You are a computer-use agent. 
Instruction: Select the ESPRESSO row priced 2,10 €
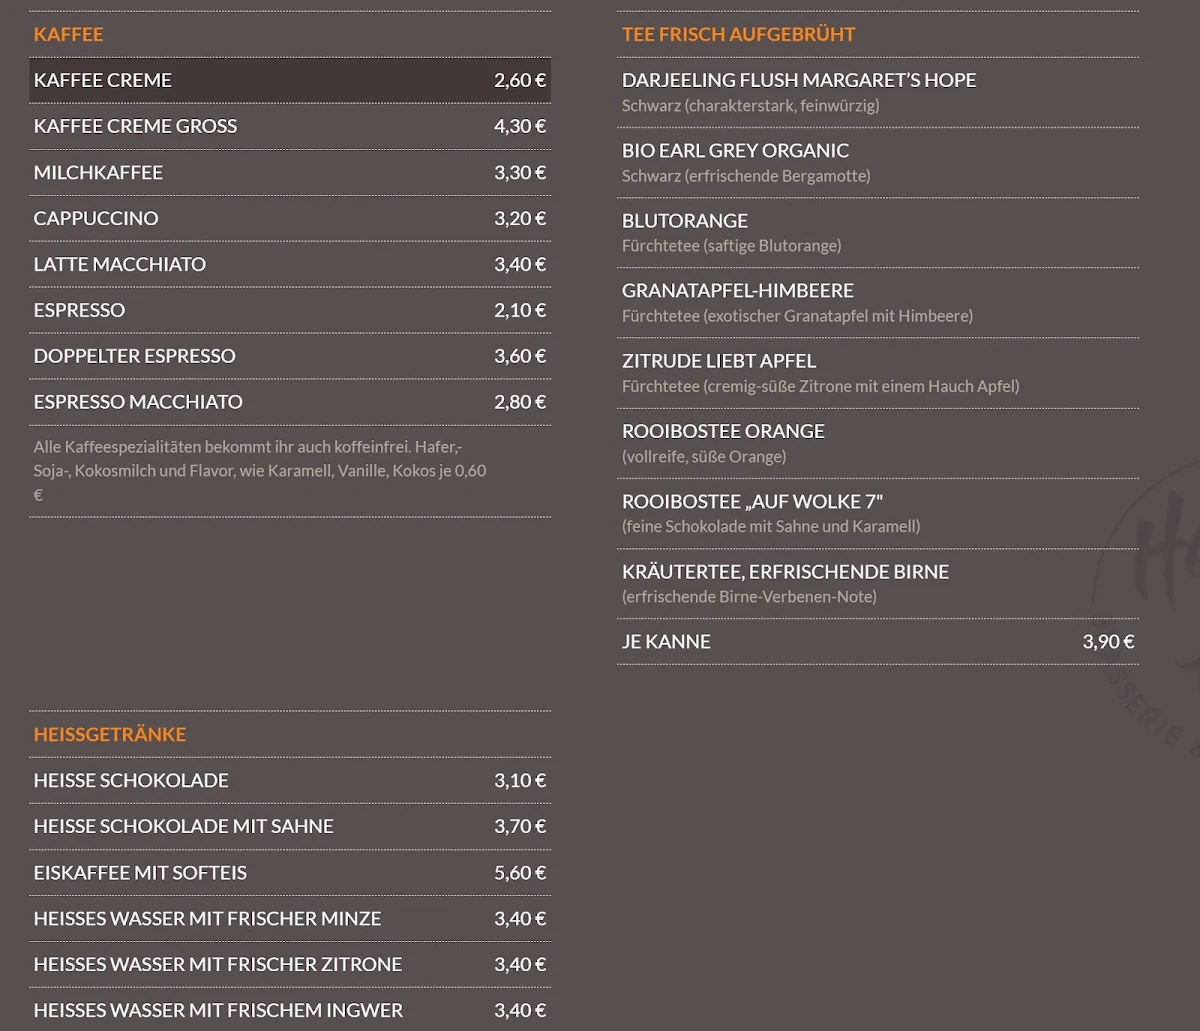290,310
